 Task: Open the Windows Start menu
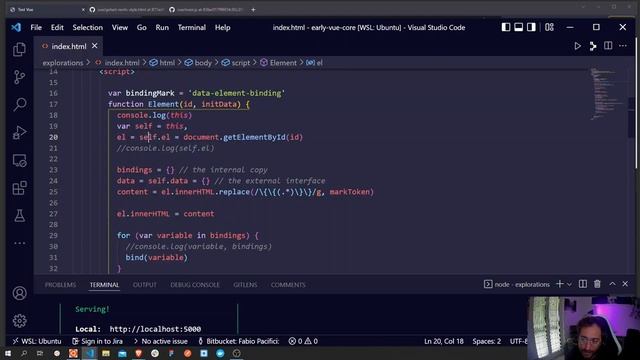(x=8, y=353)
